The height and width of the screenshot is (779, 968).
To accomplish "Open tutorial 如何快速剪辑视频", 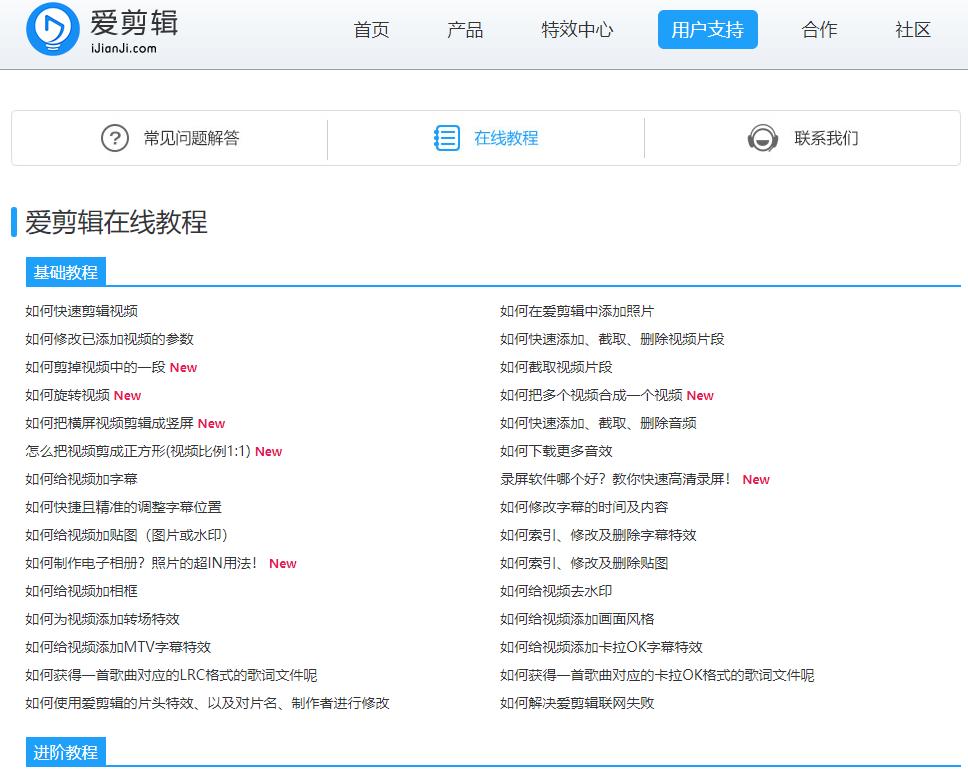I will pos(82,311).
